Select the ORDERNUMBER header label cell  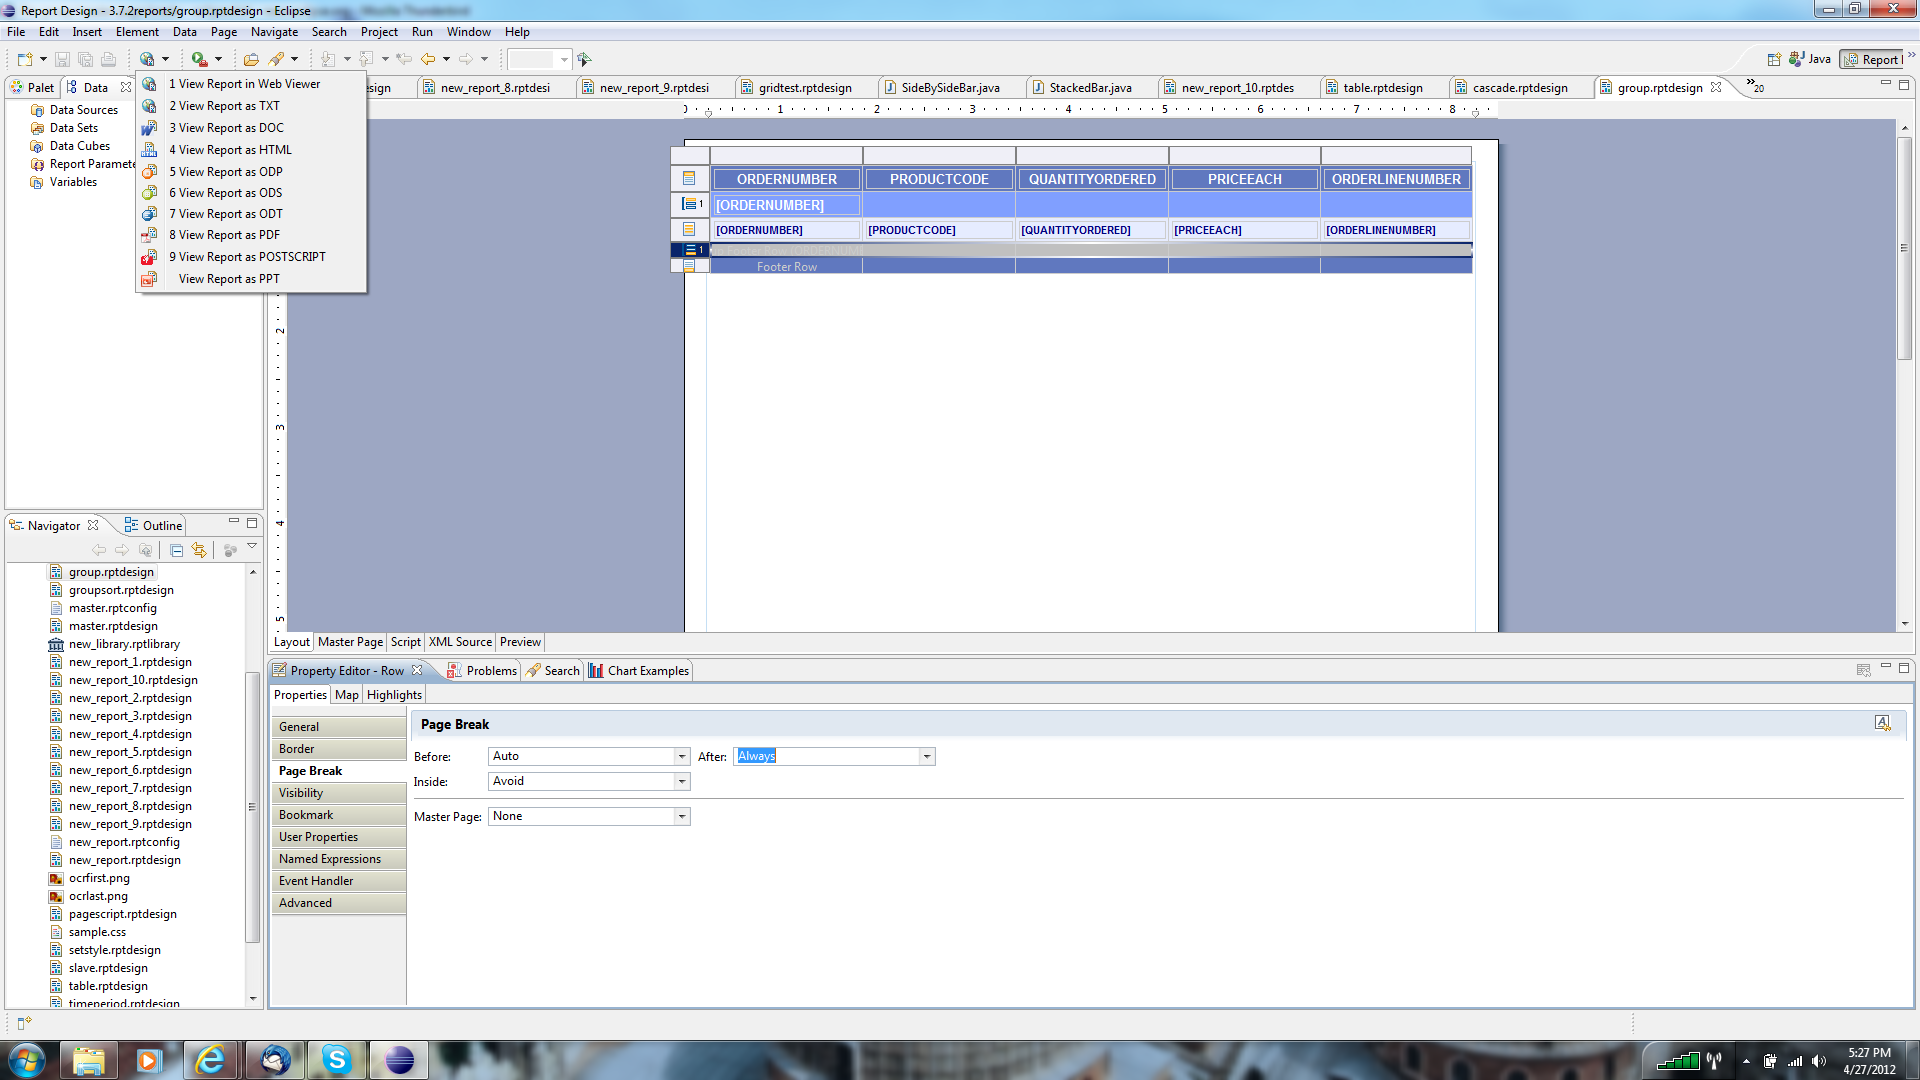tap(786, 179)
